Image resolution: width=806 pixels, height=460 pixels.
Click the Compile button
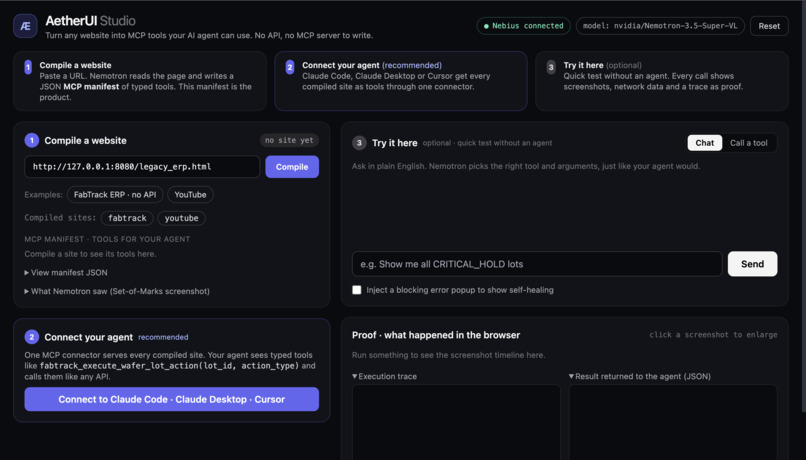pos(292,167)
